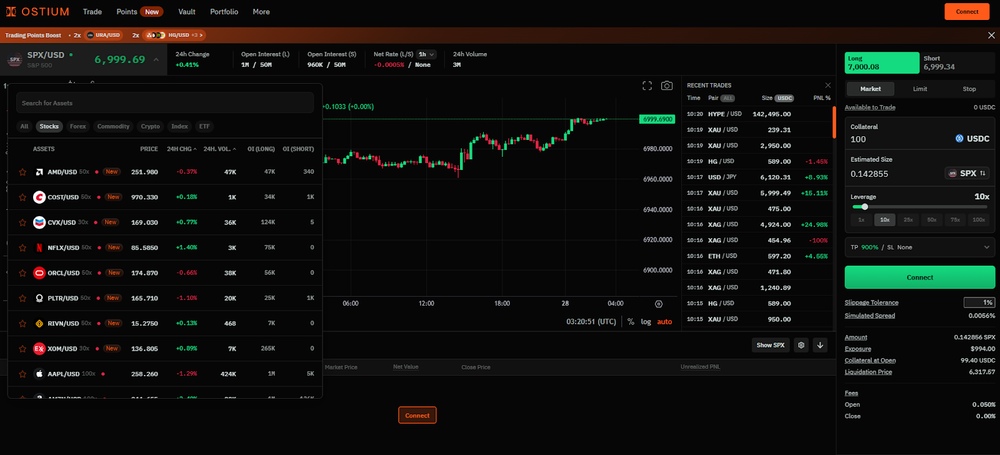Open the 1h net rate period dropdown
This screenshot has width=1000, height=455.
coord(427,54)
